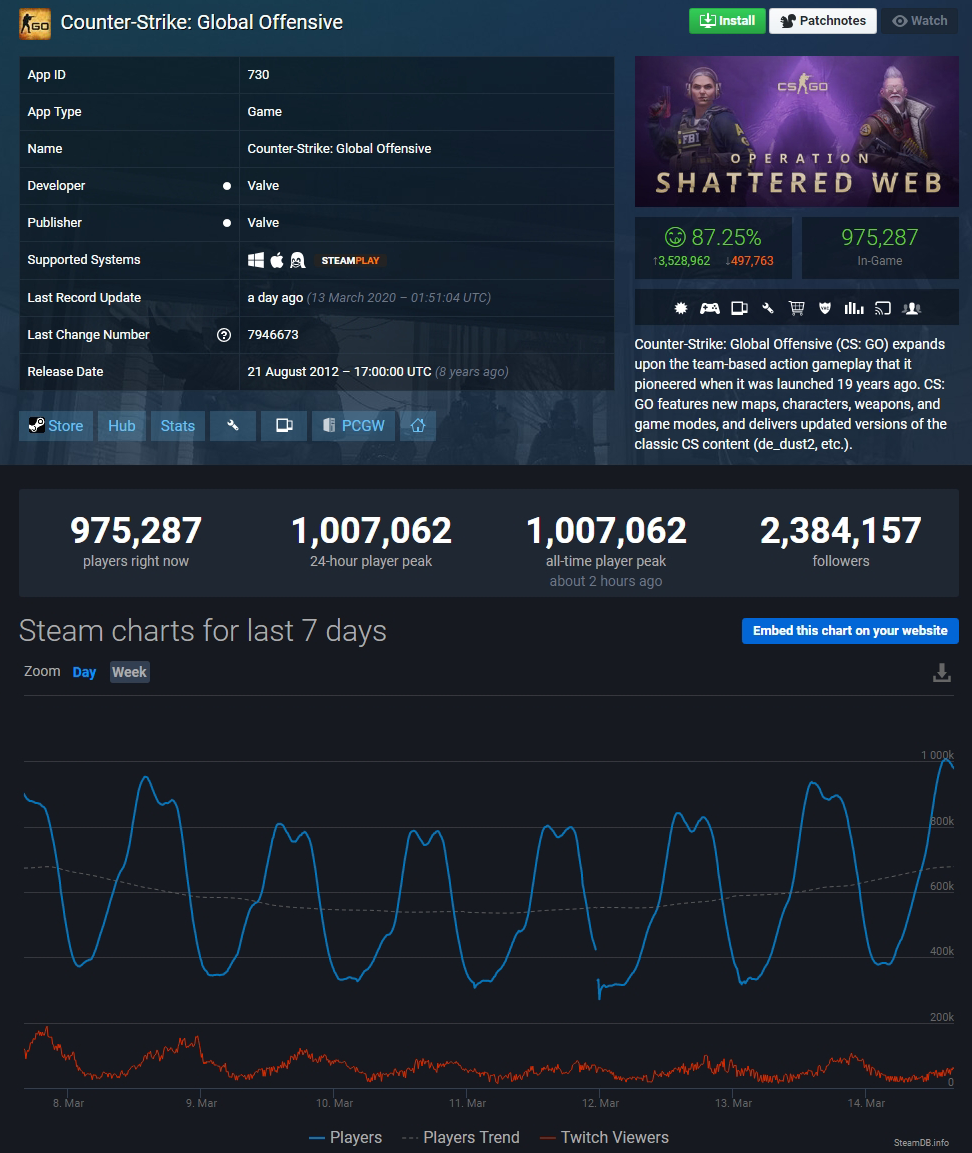Click the Watch button
The image size is (972, 1153).
click(920, 21)
